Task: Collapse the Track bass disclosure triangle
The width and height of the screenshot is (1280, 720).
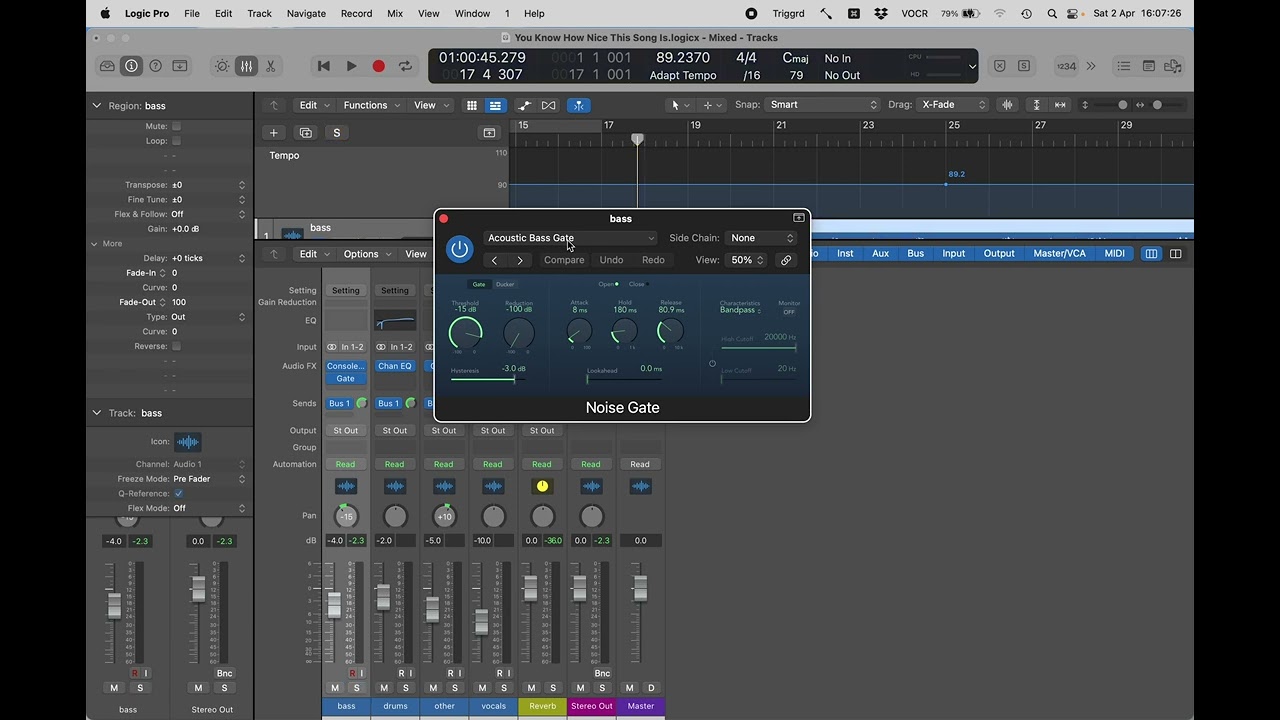Action: click(97, 413)
